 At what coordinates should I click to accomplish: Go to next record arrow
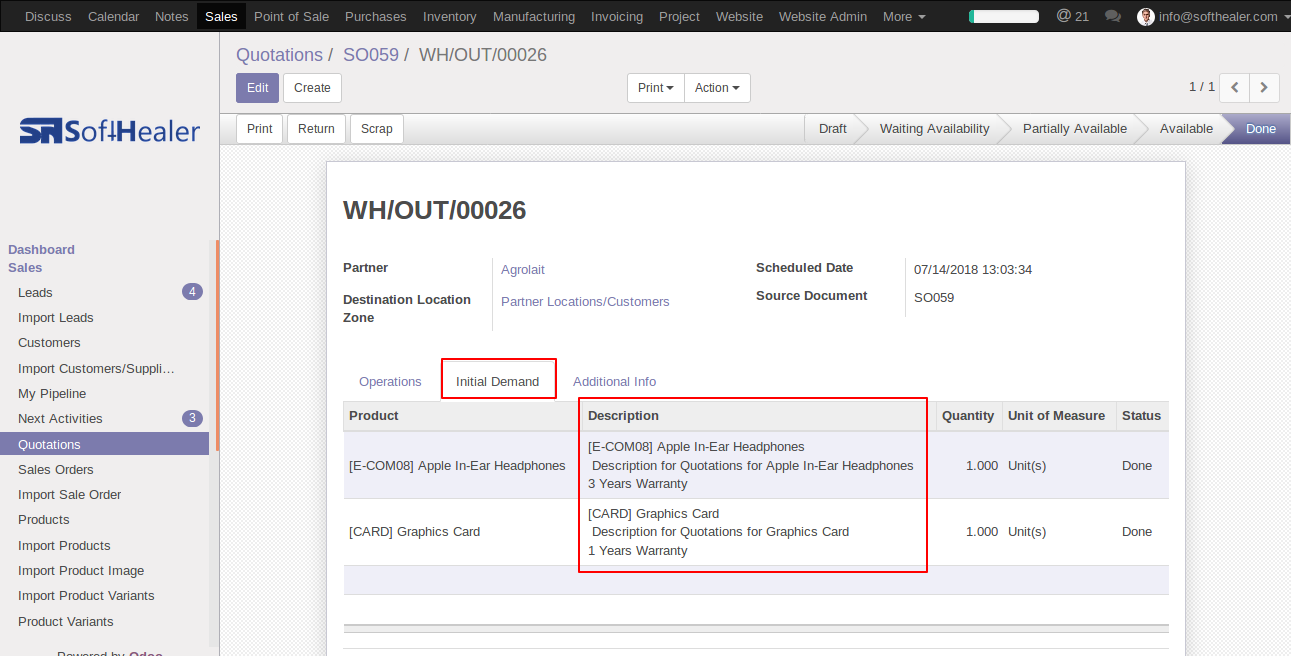pyautogui.click(x=1264, y=88)
